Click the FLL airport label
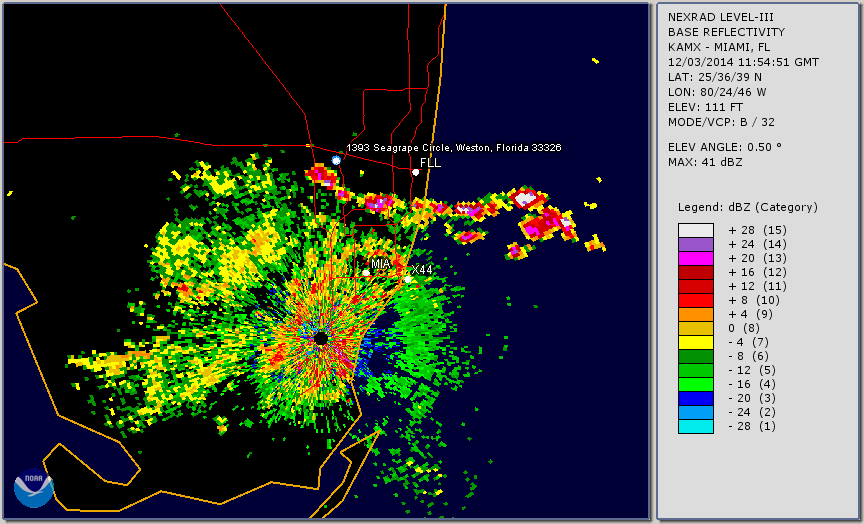The height and width of the screenshot is (524, 864). [x=430, y=163]
